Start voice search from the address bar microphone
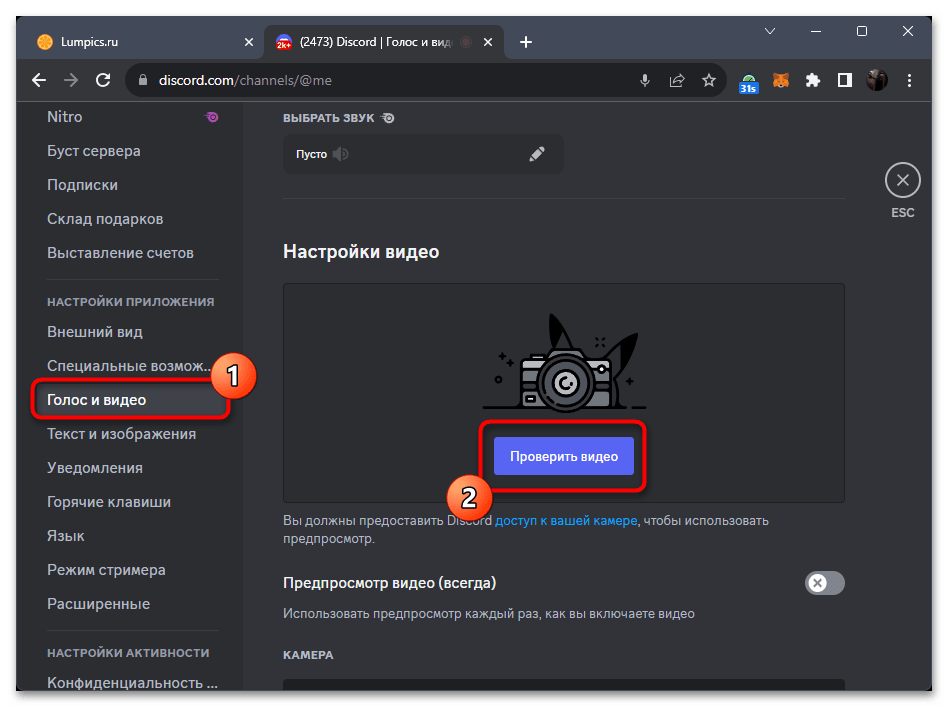Viewport: 948px width, 707px height. tap(644, 80)
